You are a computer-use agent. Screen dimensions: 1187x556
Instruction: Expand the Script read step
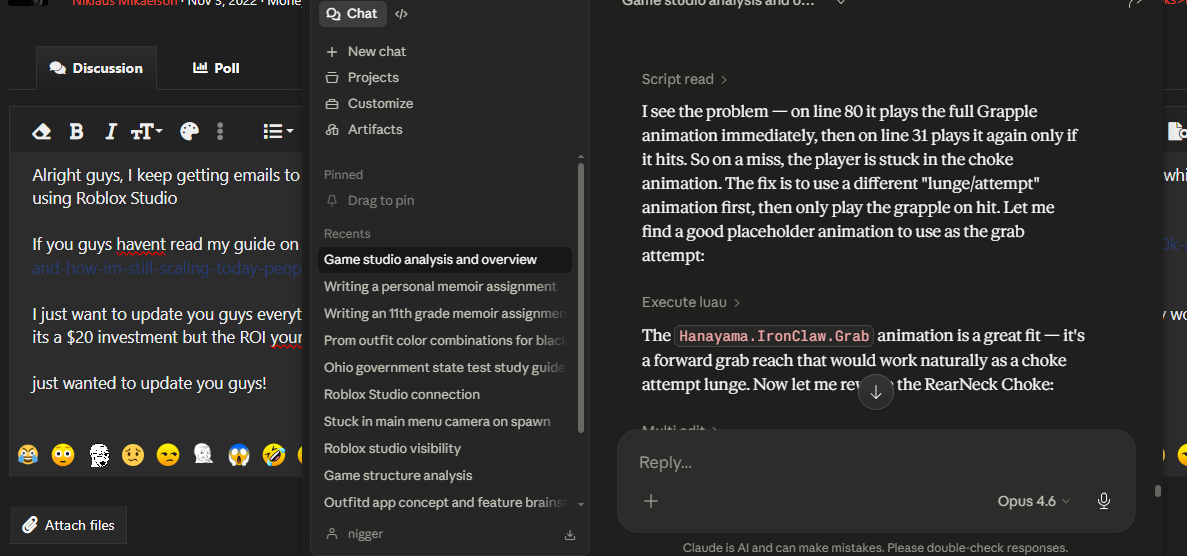click(684, 79)
